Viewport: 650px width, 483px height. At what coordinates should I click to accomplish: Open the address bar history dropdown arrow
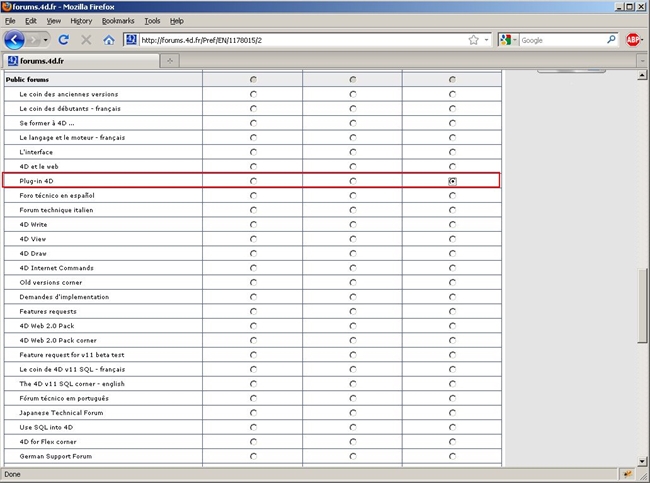(x=486, y=40)
